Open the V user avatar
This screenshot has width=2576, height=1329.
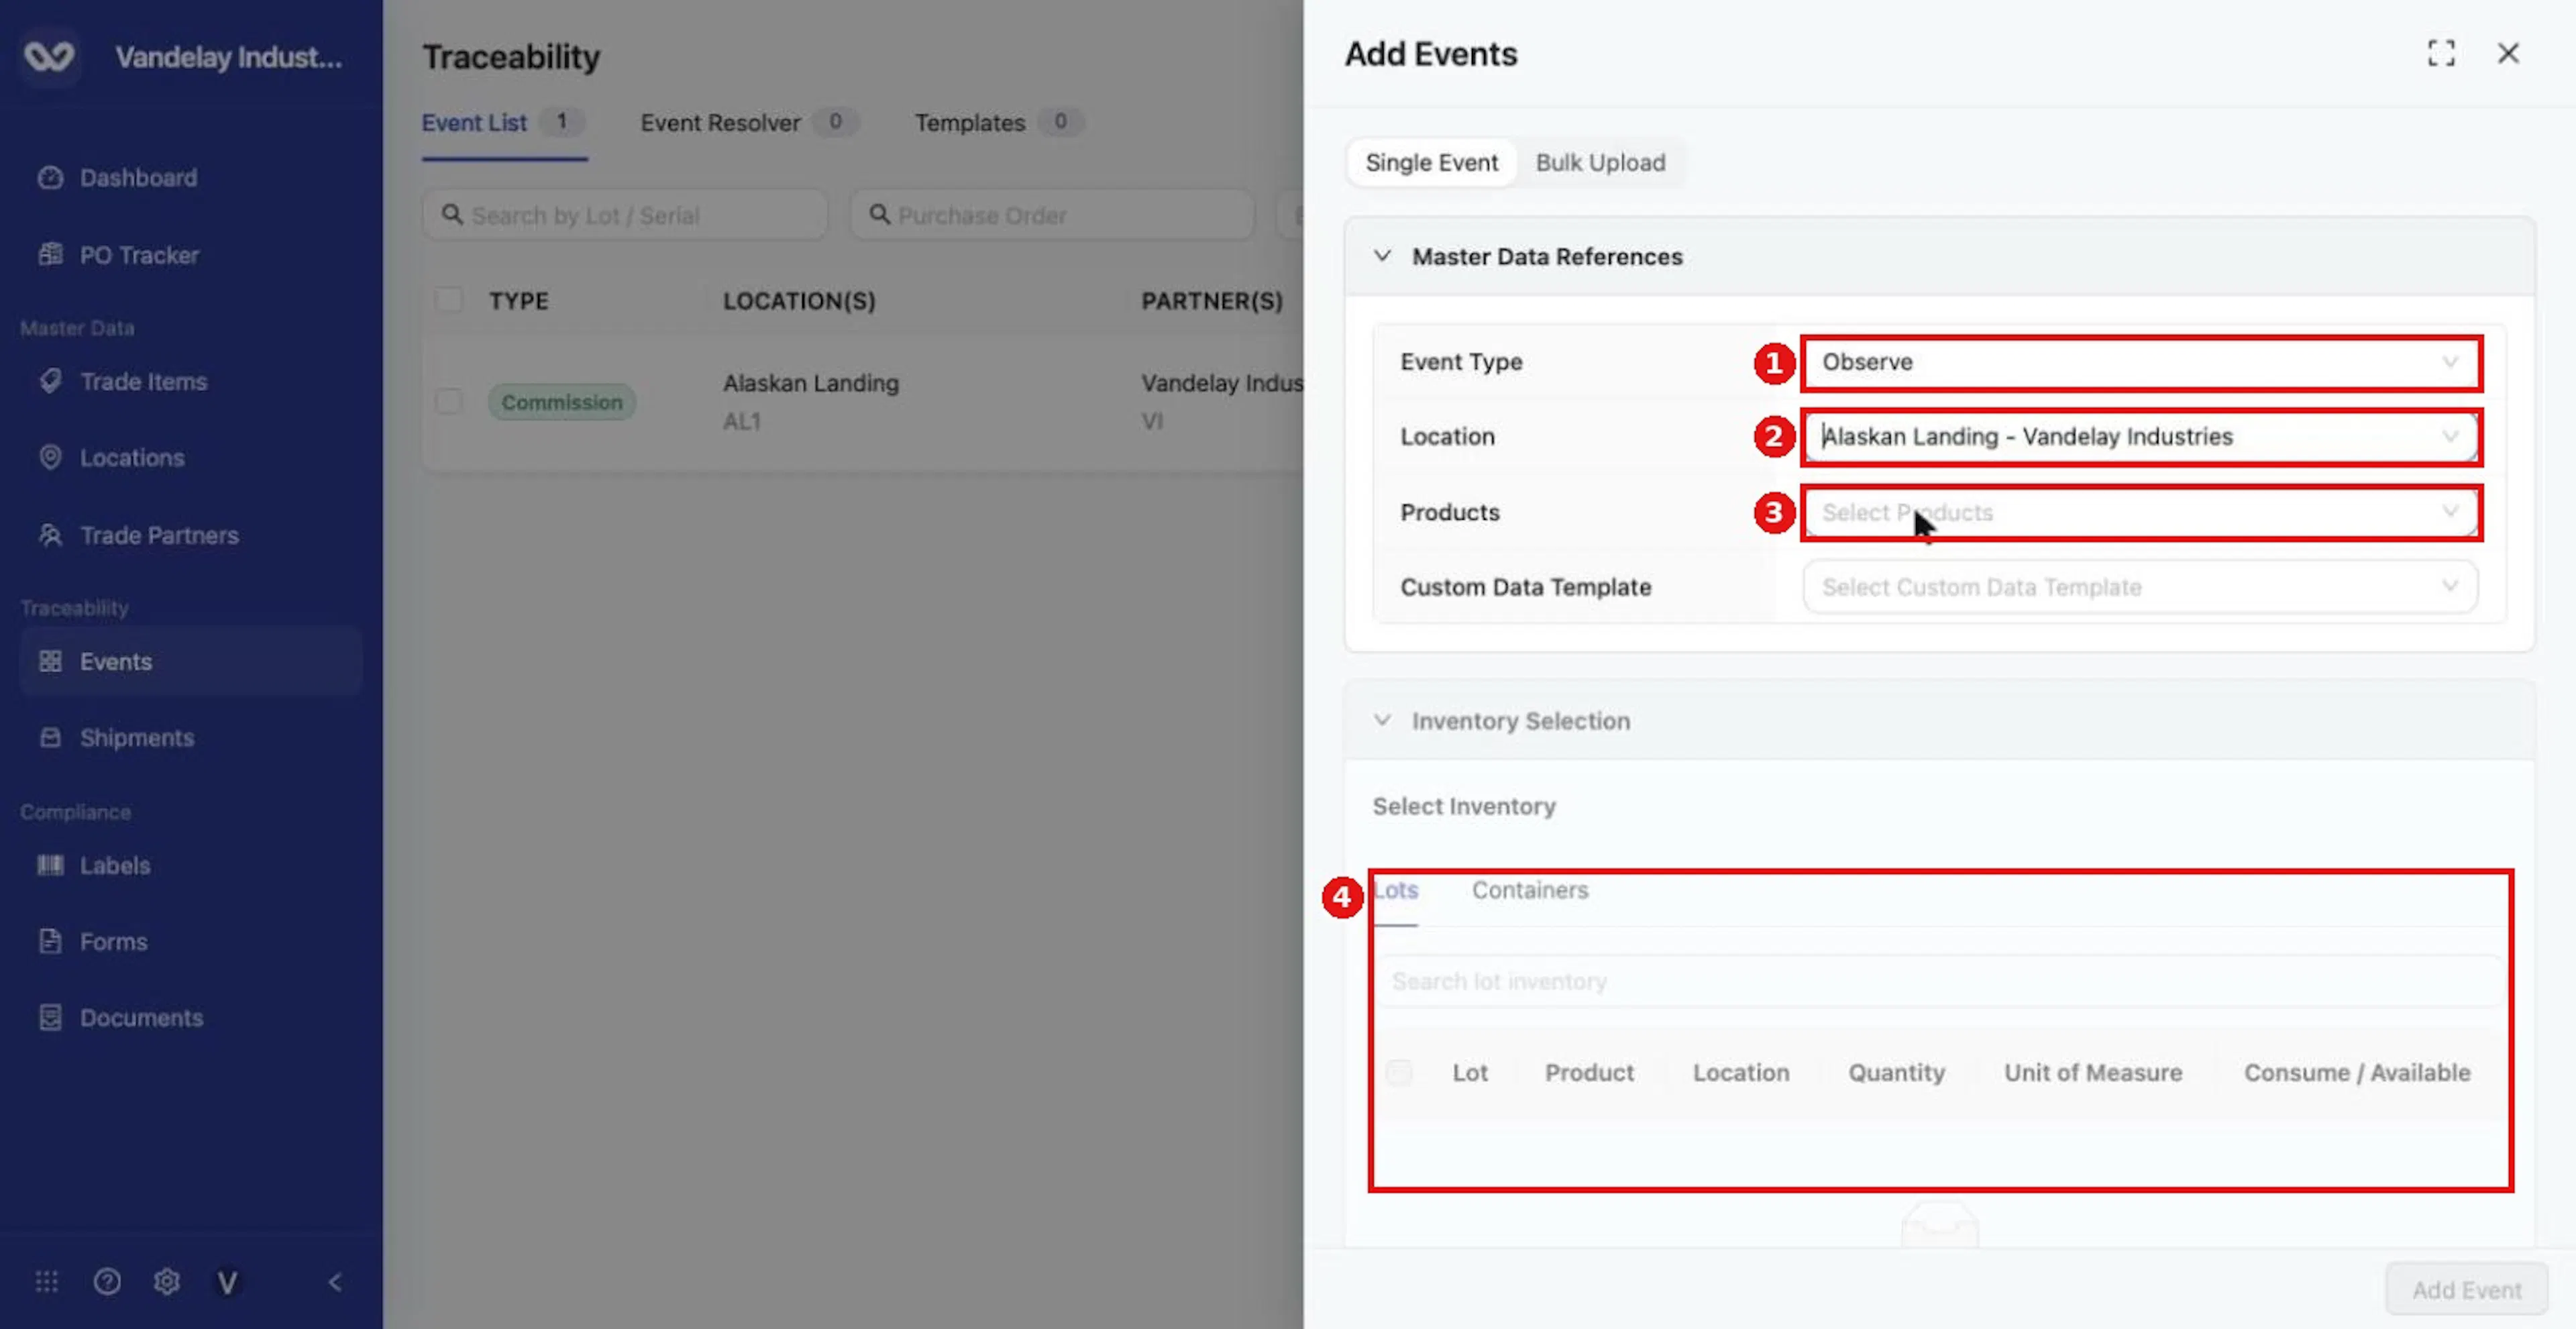227,1282
